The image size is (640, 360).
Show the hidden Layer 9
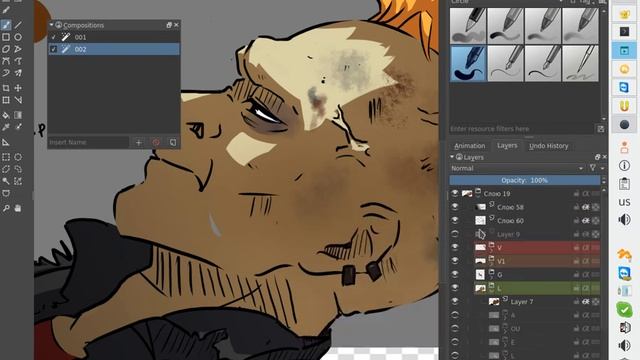point(455,234)
